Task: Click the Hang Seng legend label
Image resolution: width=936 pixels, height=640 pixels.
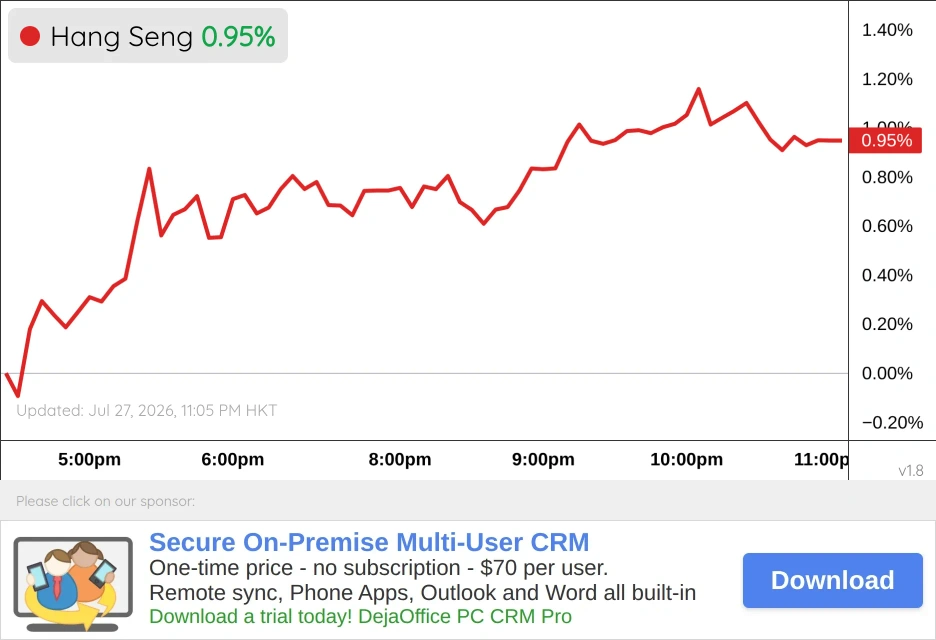Action: point(121,37)
